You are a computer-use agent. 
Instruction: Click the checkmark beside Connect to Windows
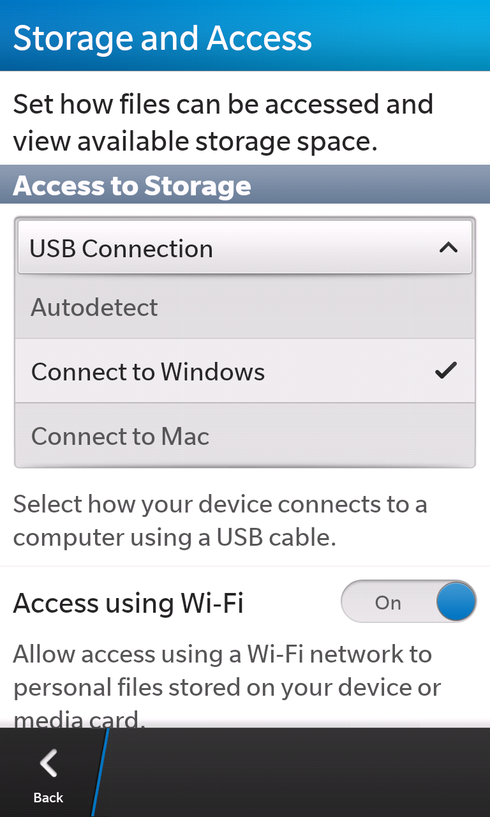click(446, 370)
